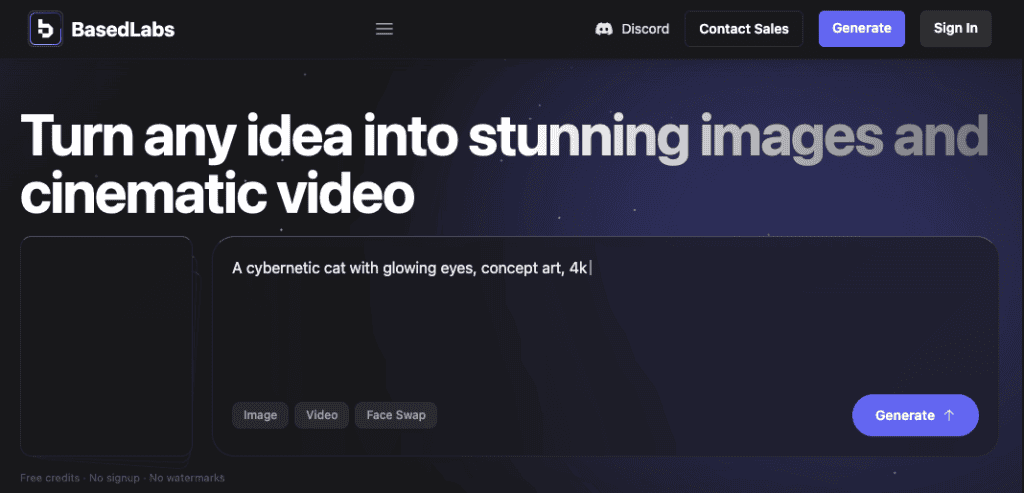Open the hamburger navigation menu
Viewport: 1024px width, 493px height.
(384, 29)
